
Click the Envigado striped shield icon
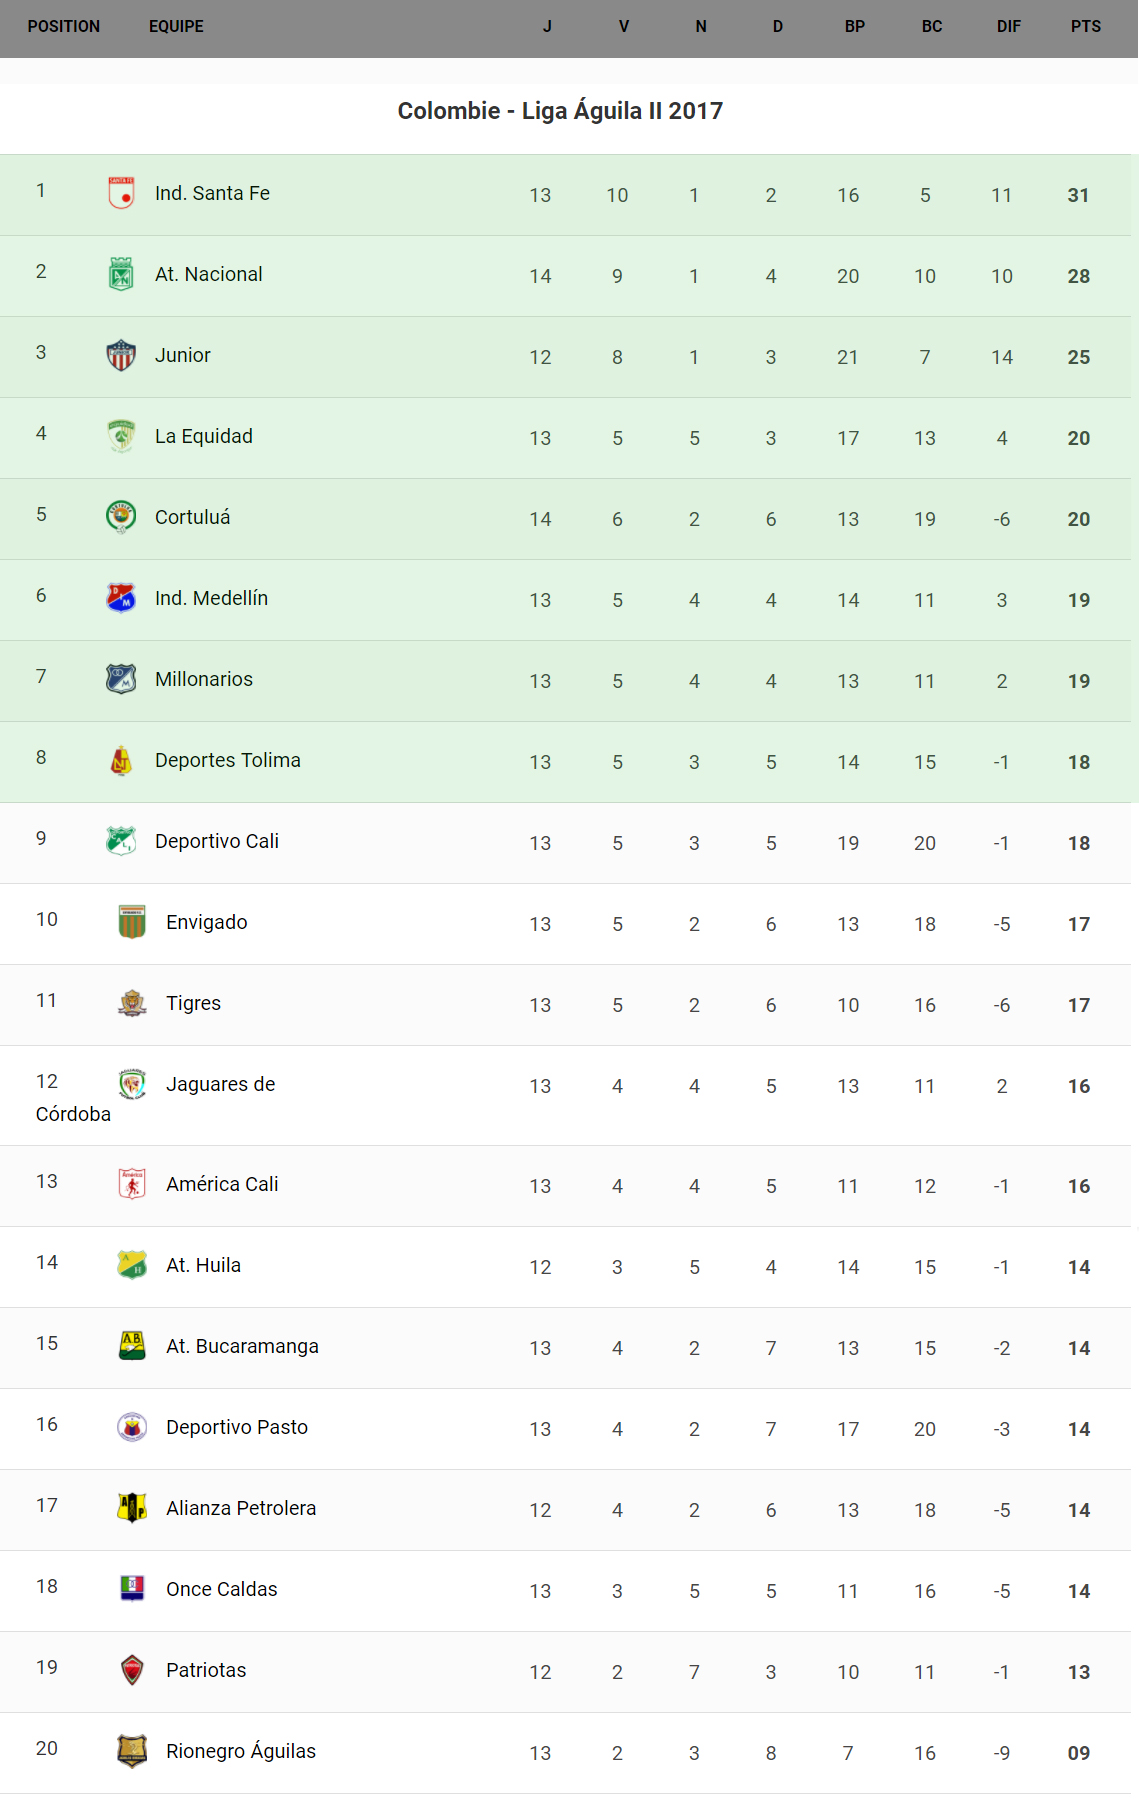[x=132, y=922]
